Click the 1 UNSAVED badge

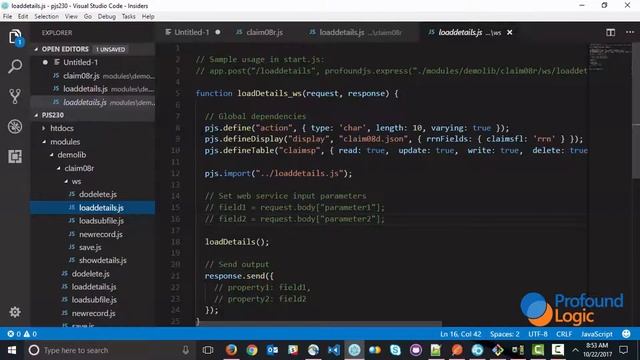111,49
